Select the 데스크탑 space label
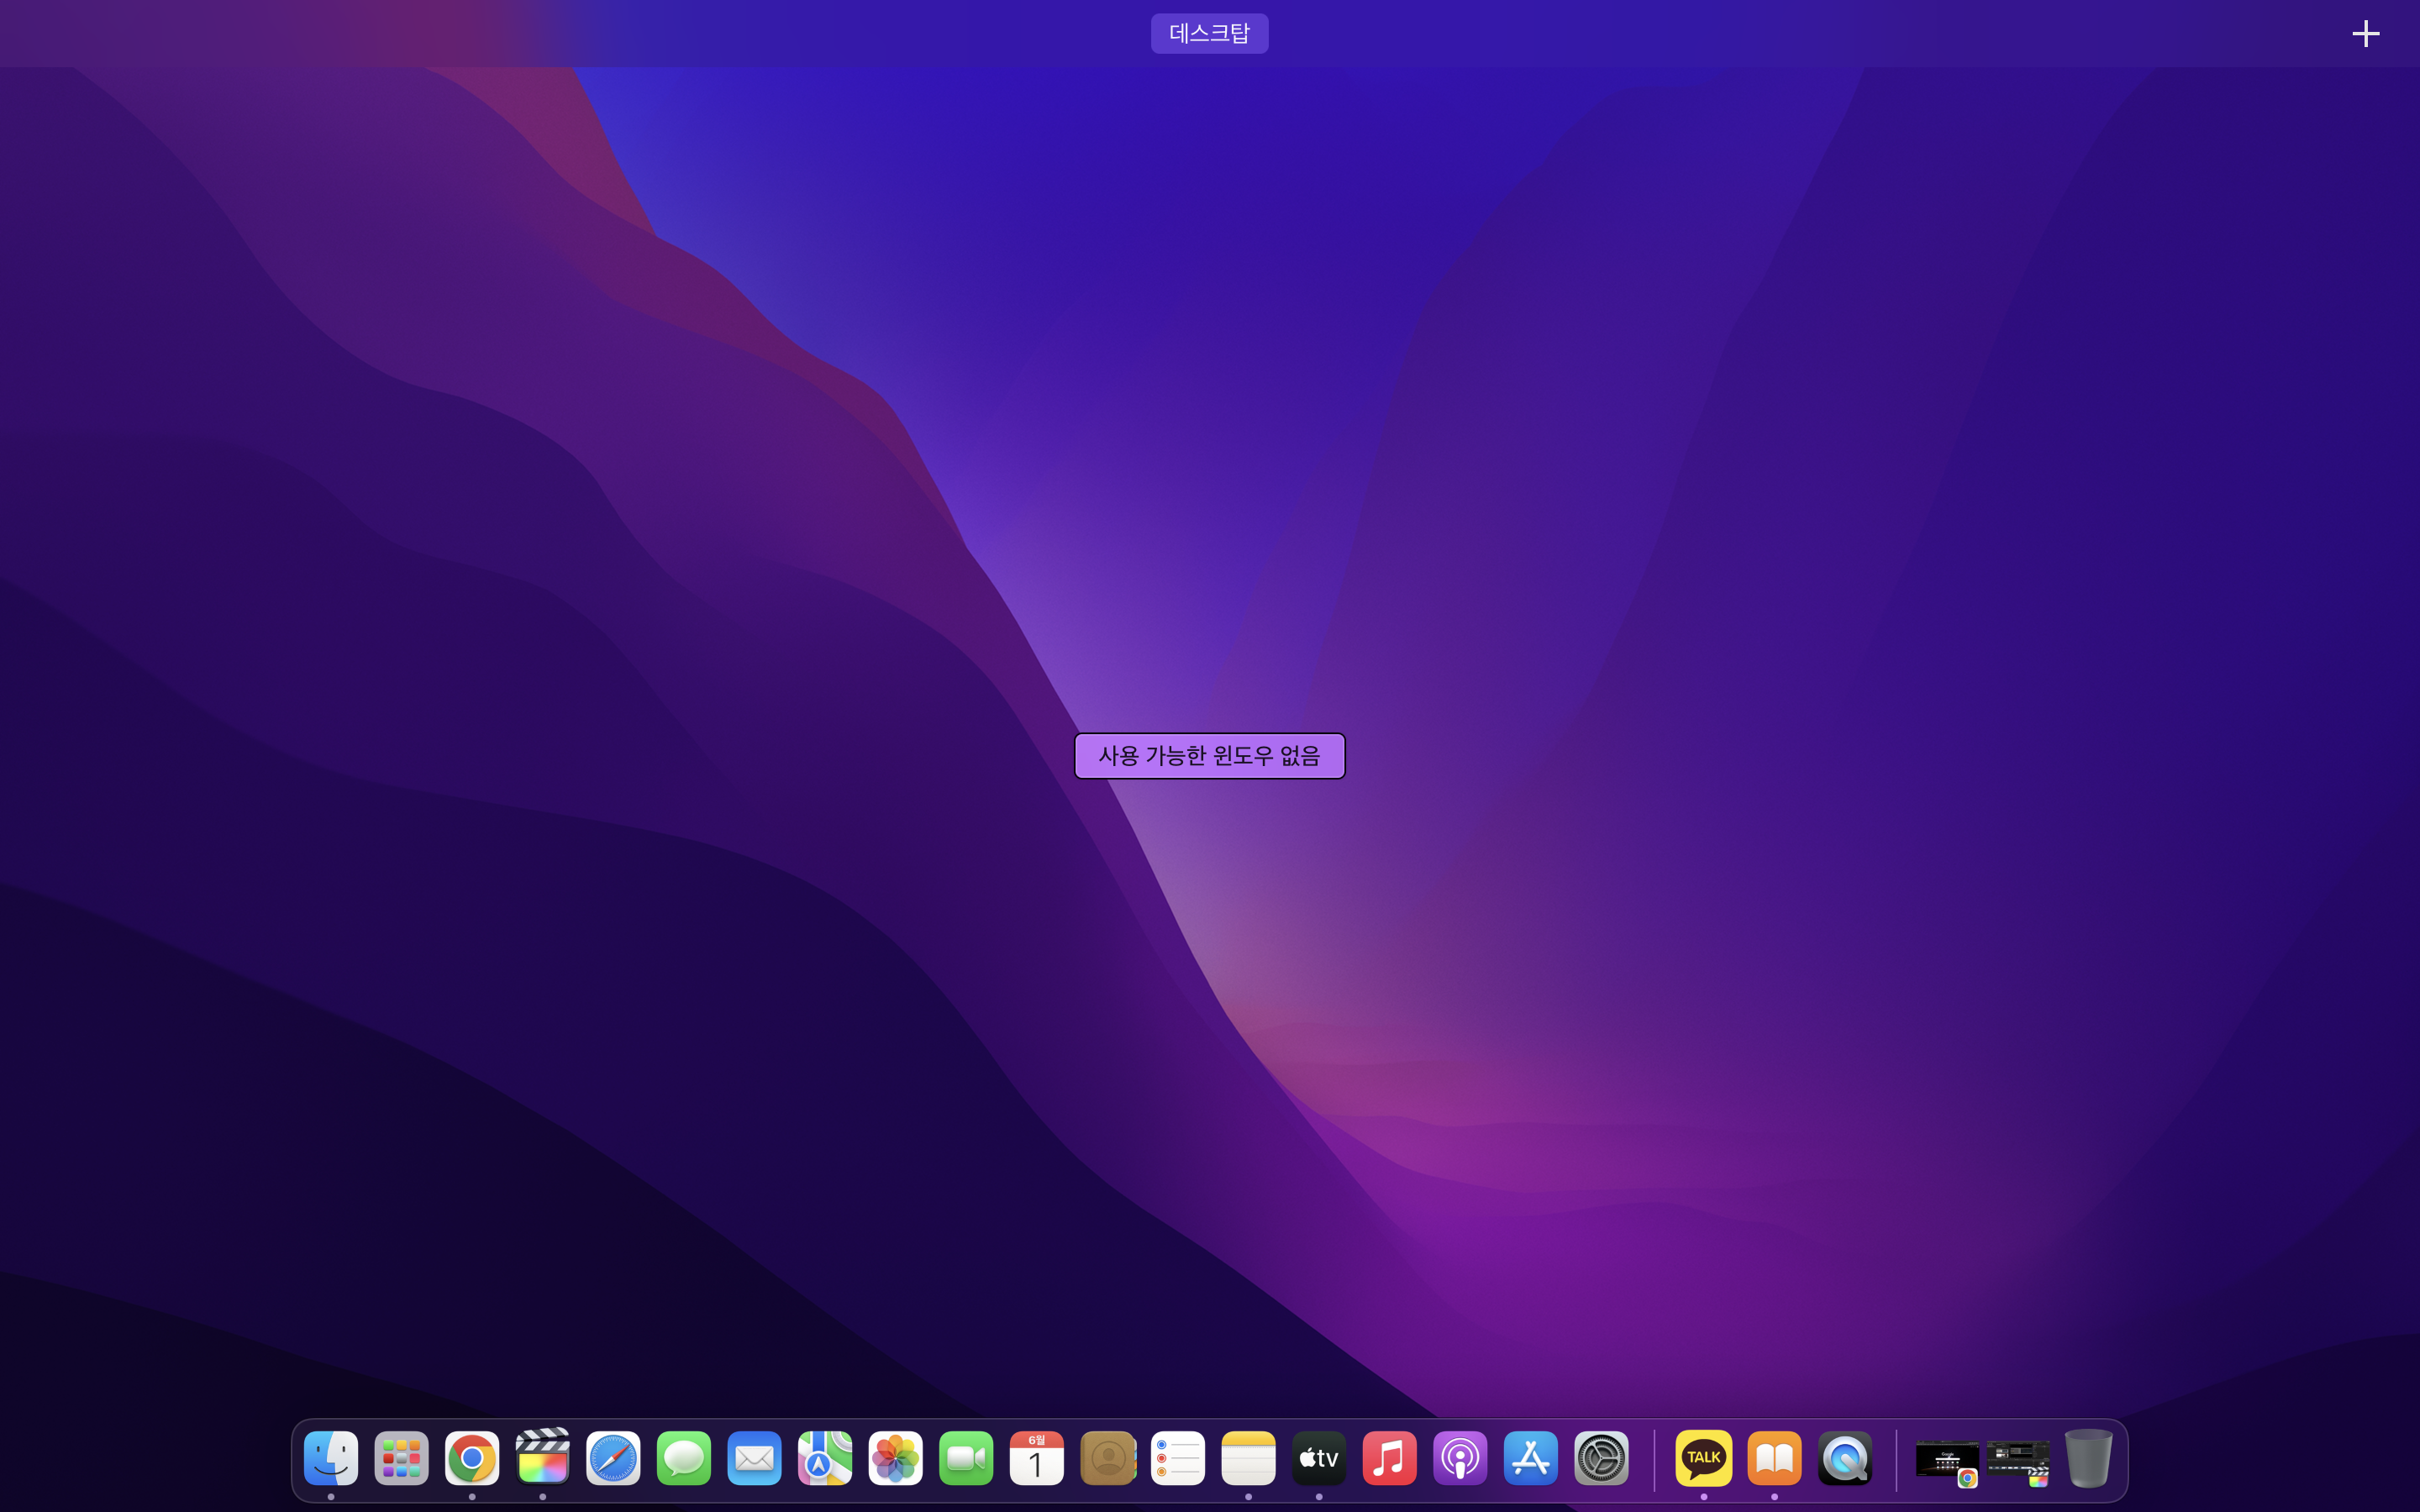2420x1512 pixels. (1209, 33)
